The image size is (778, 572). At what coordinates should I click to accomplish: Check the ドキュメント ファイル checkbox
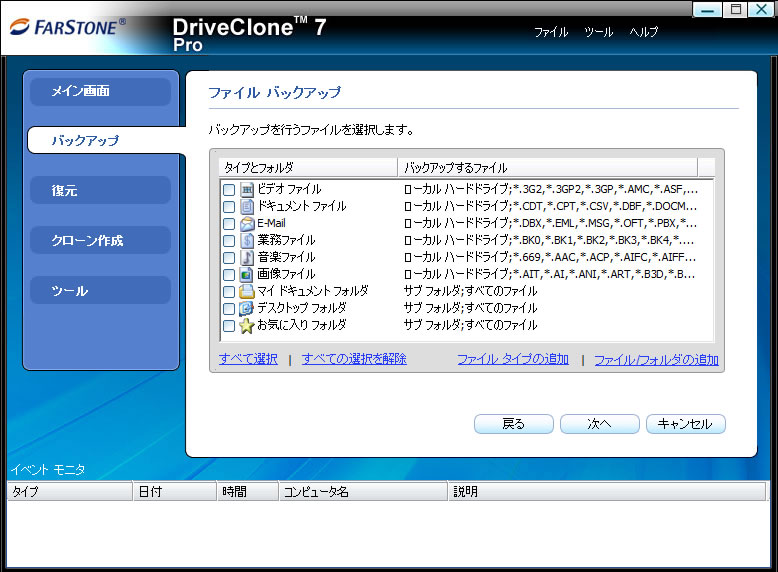[229, 207]
